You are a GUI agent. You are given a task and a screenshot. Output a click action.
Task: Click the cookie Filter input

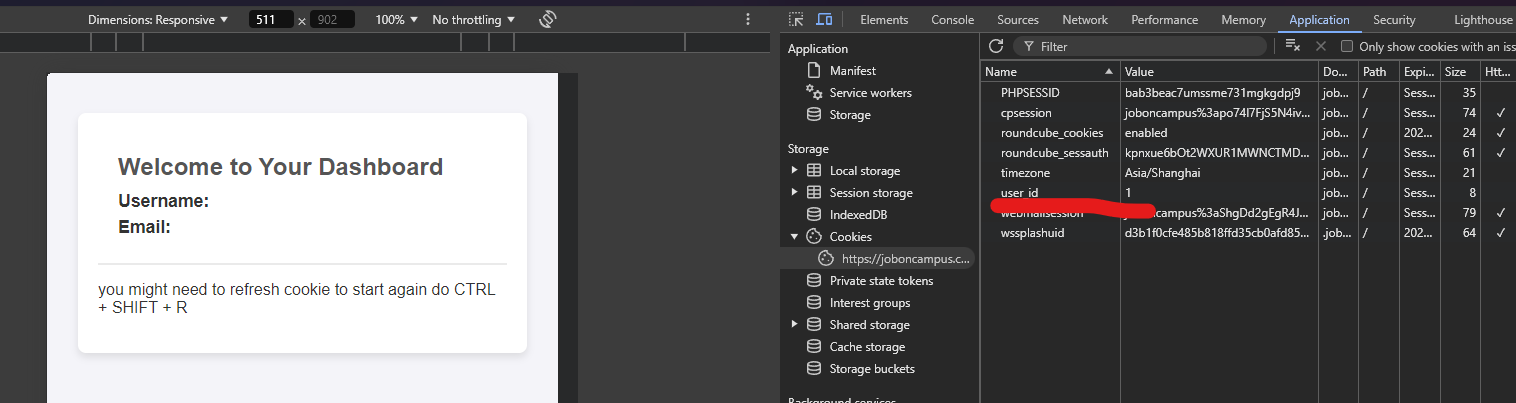(x=1142, y=47)
